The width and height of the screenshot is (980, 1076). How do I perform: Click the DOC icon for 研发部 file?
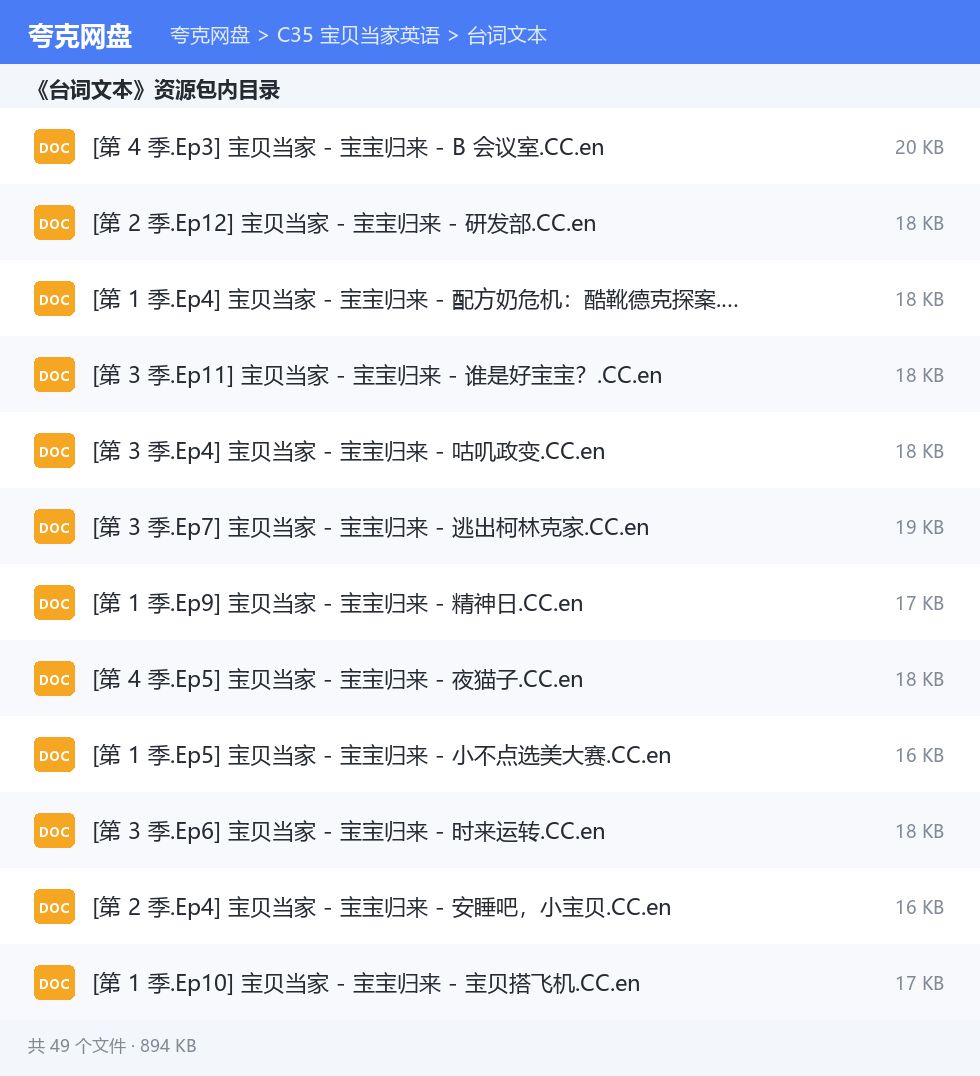coord(54,223)
